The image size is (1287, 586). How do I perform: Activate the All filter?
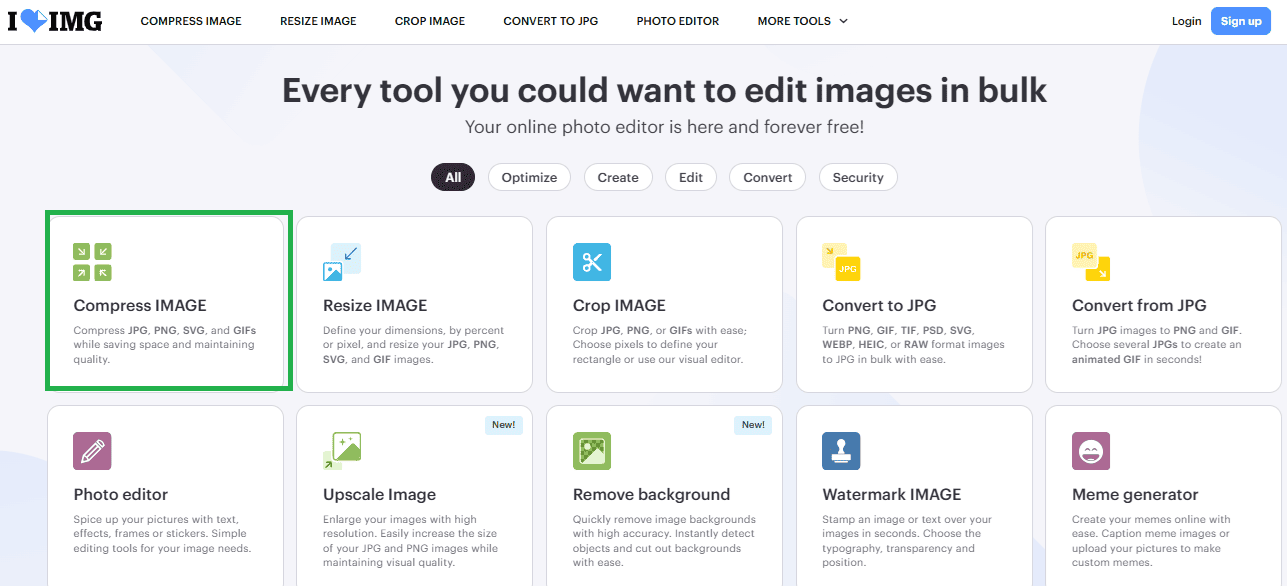453,177
